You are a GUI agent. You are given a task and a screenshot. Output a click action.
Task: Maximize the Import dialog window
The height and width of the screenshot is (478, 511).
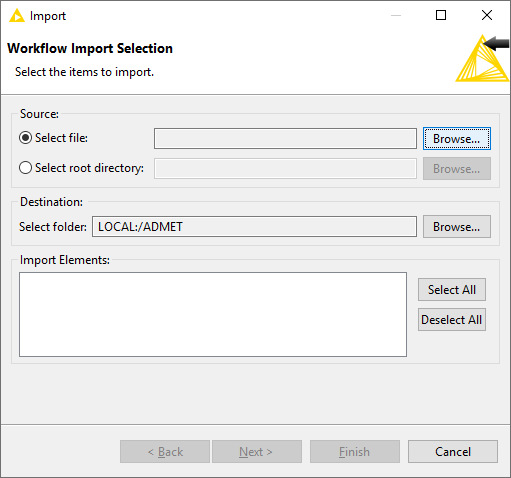pos(441,15)
